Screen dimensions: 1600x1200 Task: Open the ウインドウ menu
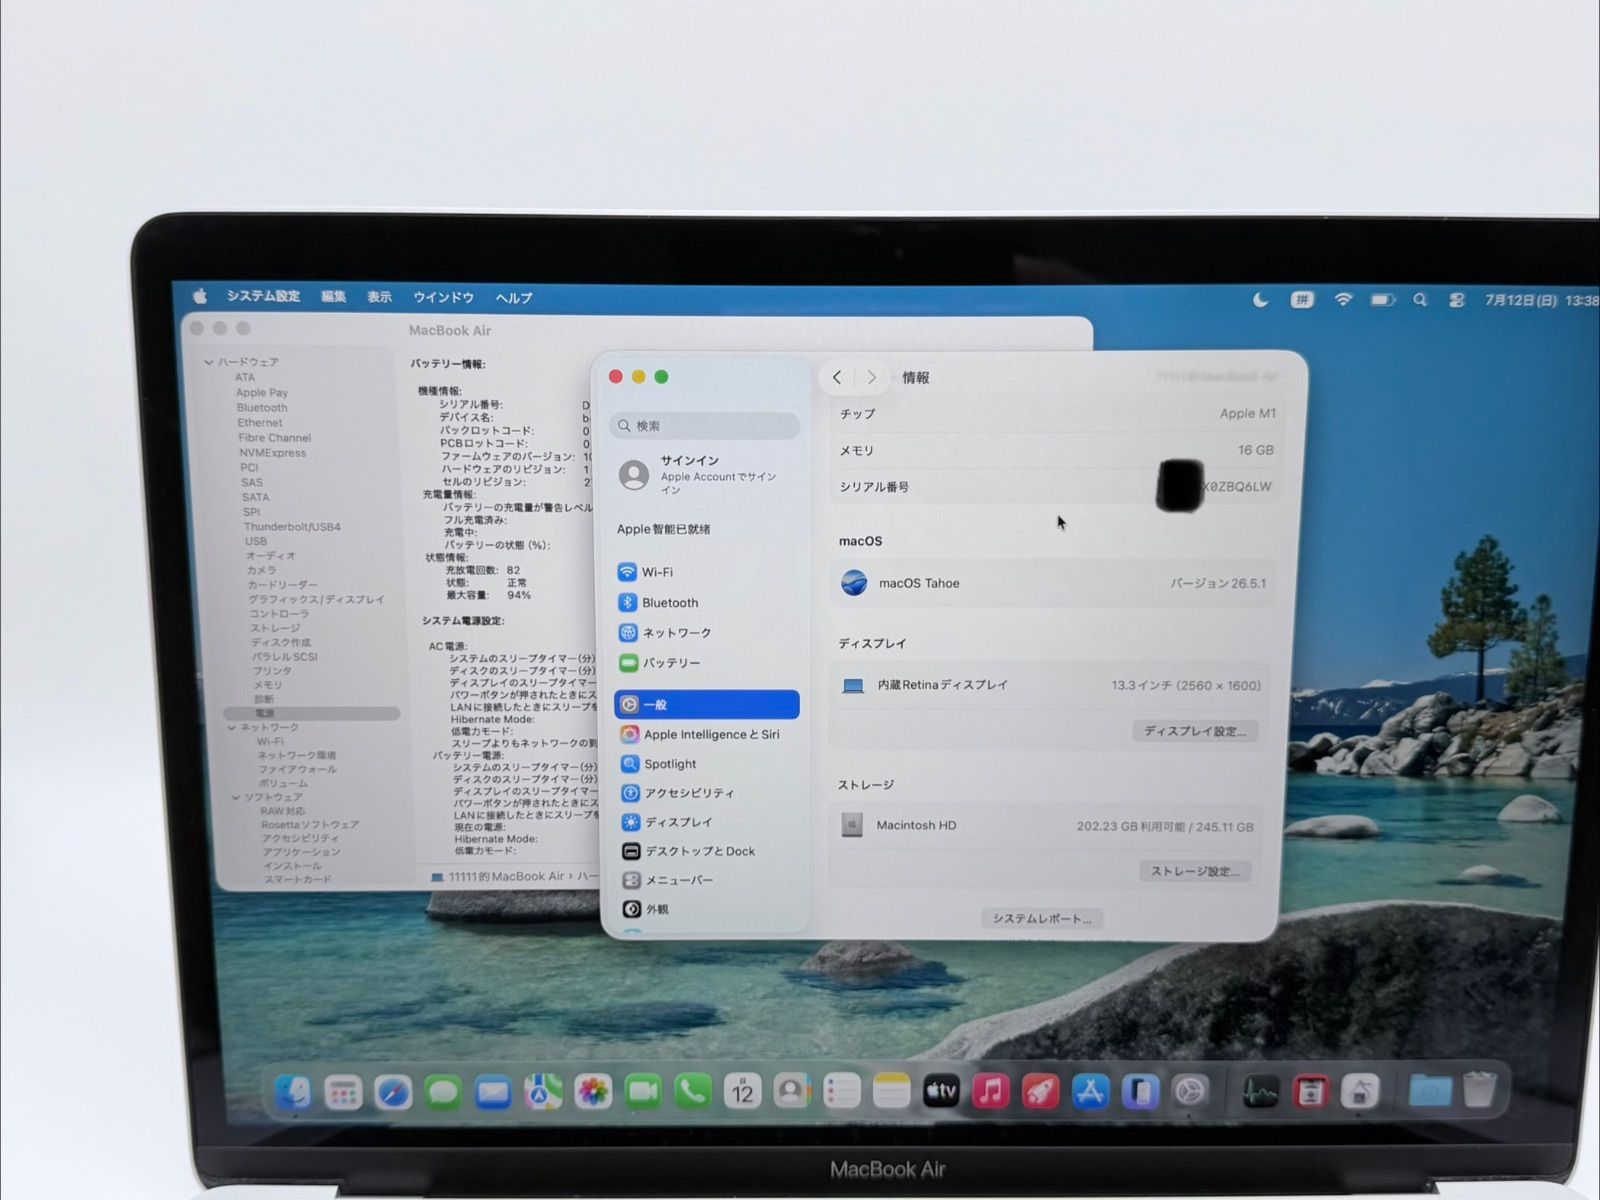coord(444,298)
